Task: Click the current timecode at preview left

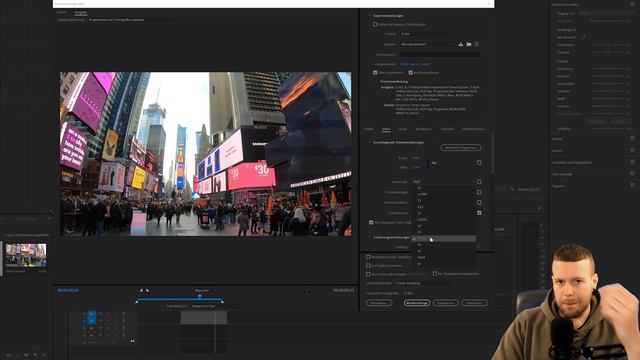Action: pyautogui.click(x=68, y=290)
